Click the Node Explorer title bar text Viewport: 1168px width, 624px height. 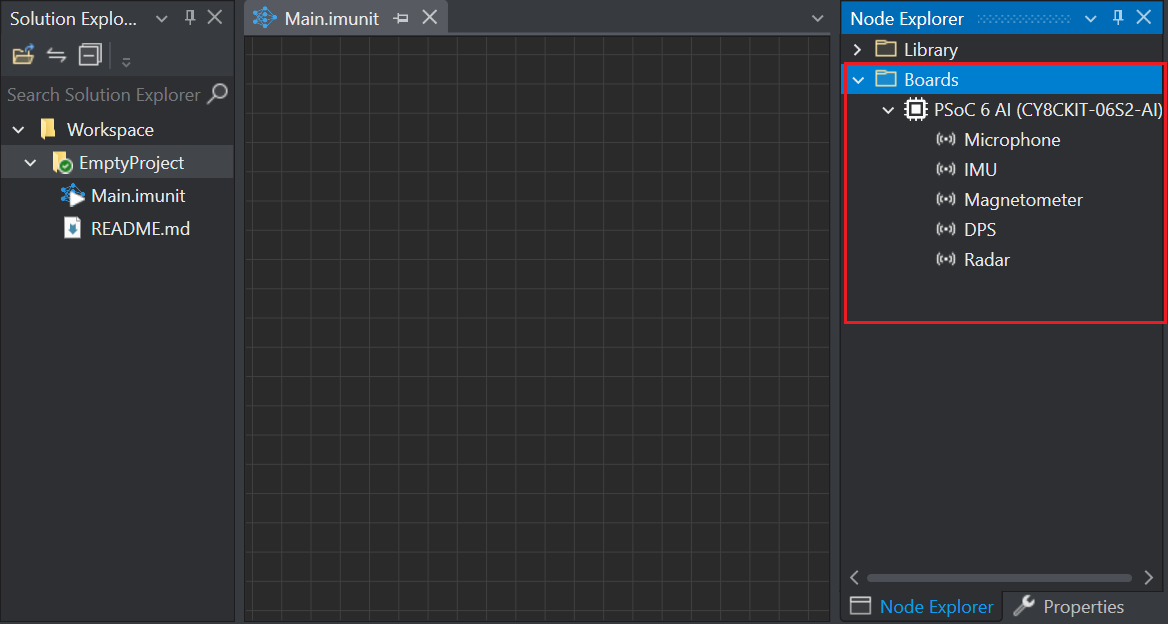tap(907, 19)
